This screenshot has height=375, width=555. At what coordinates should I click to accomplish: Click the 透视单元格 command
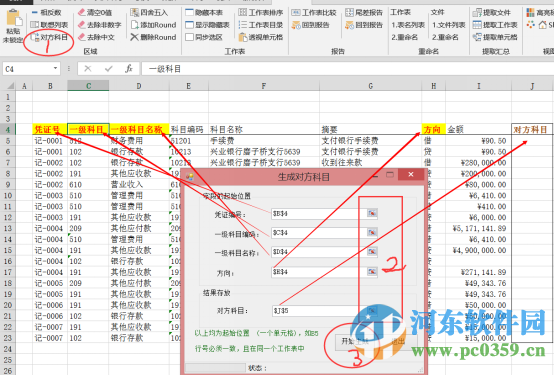261,37
